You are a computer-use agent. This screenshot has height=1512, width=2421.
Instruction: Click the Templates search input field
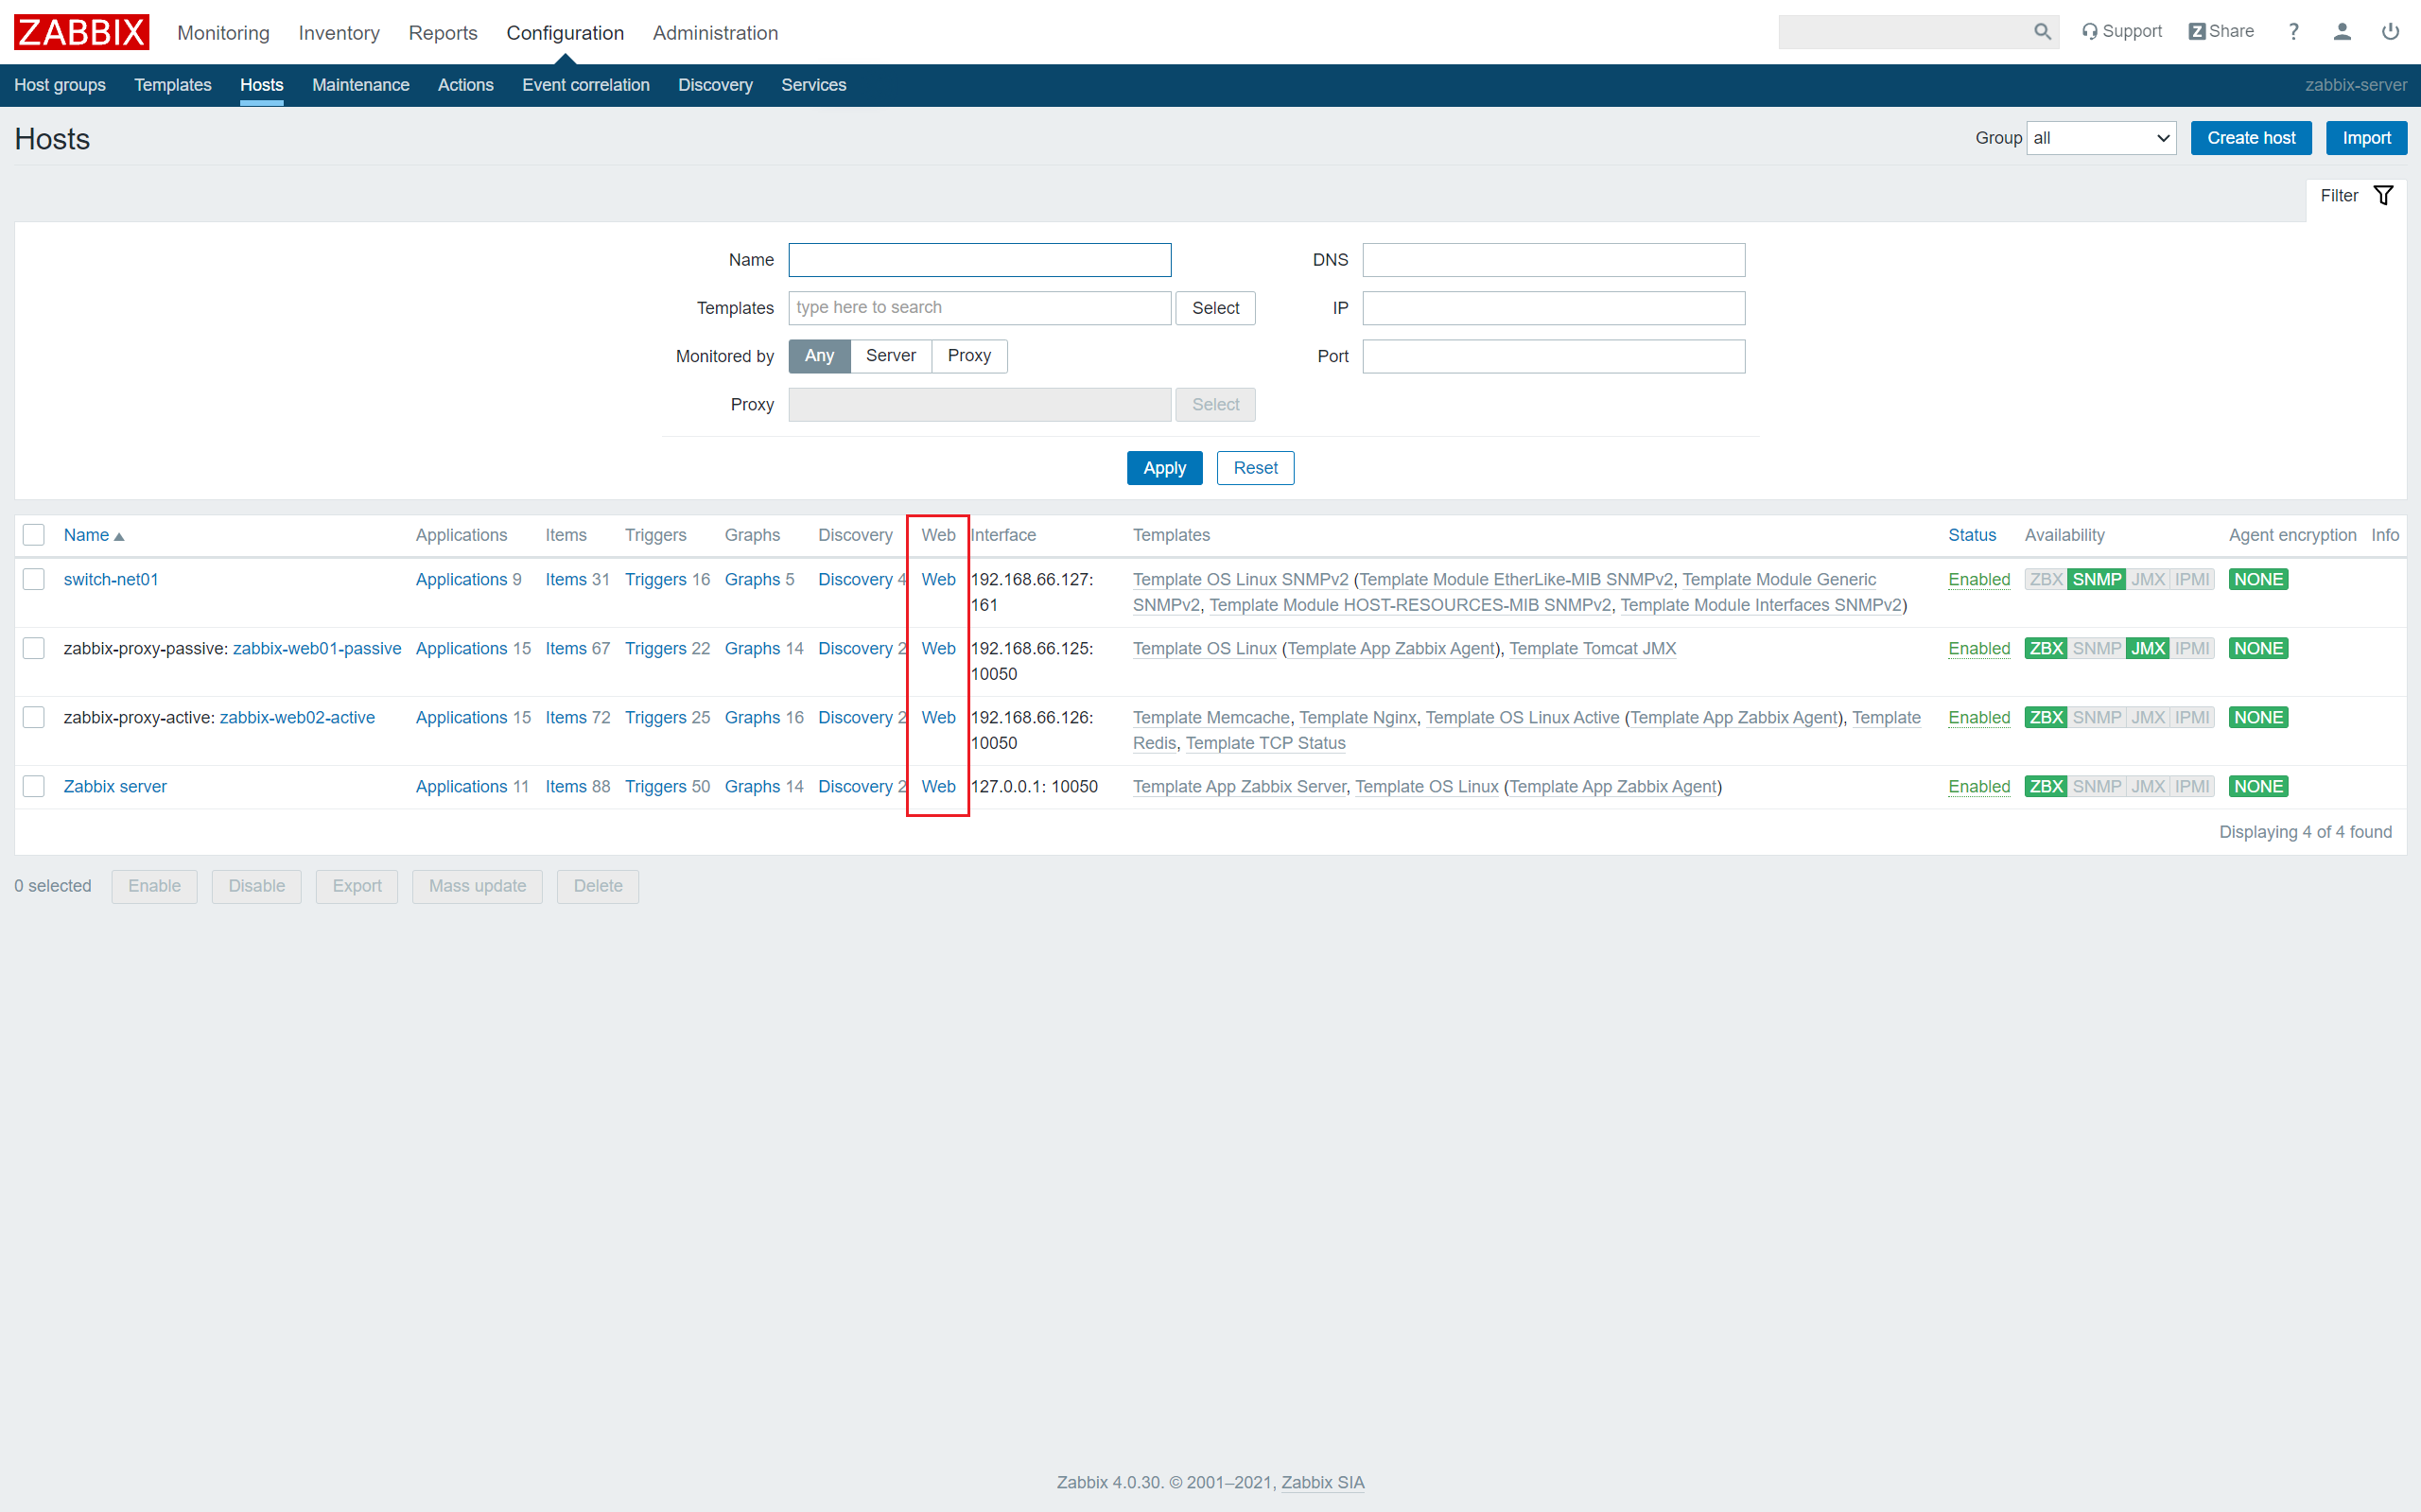point(978,307)
